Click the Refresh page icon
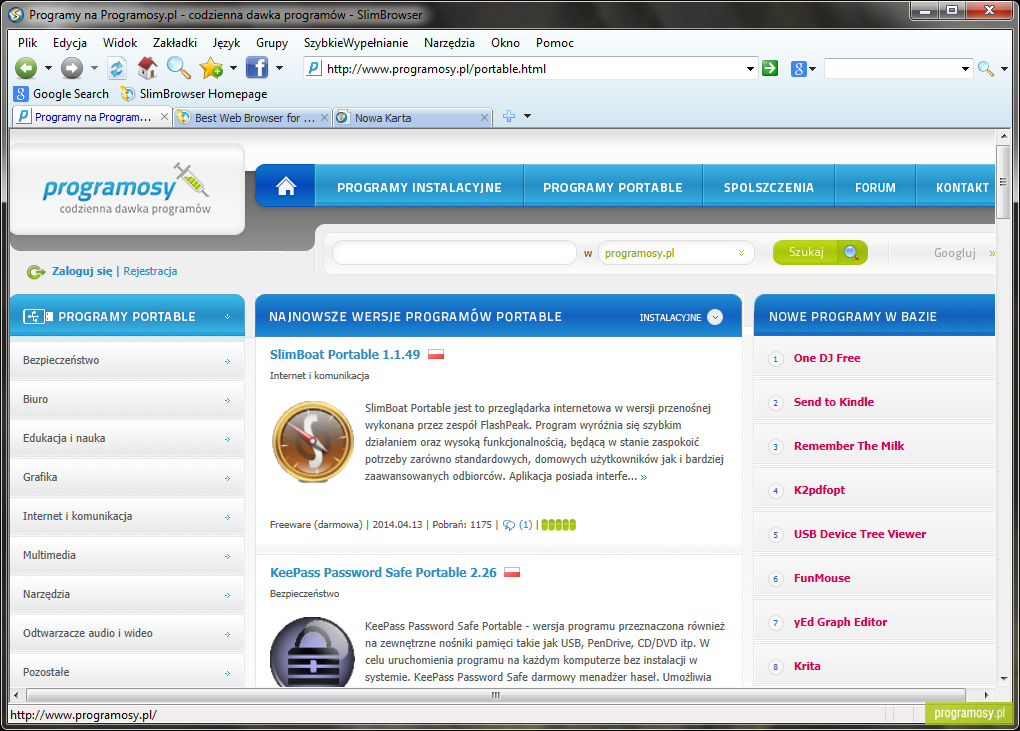1020x731 pixels. (117, 68)
